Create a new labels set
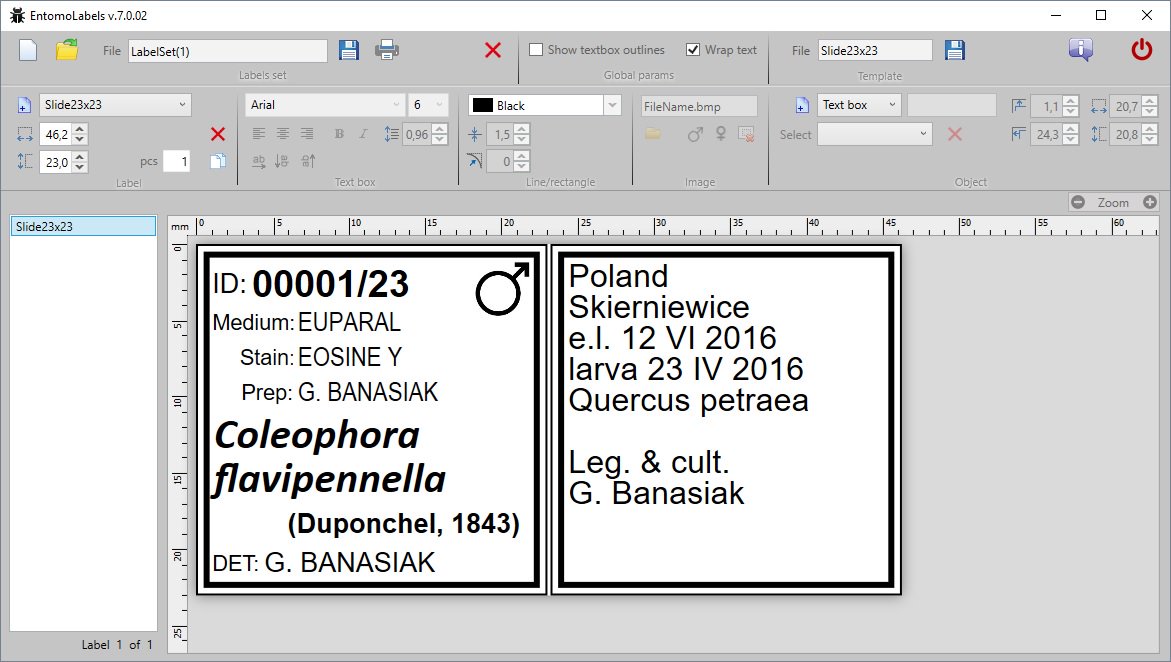 click(x=28, y=50)
